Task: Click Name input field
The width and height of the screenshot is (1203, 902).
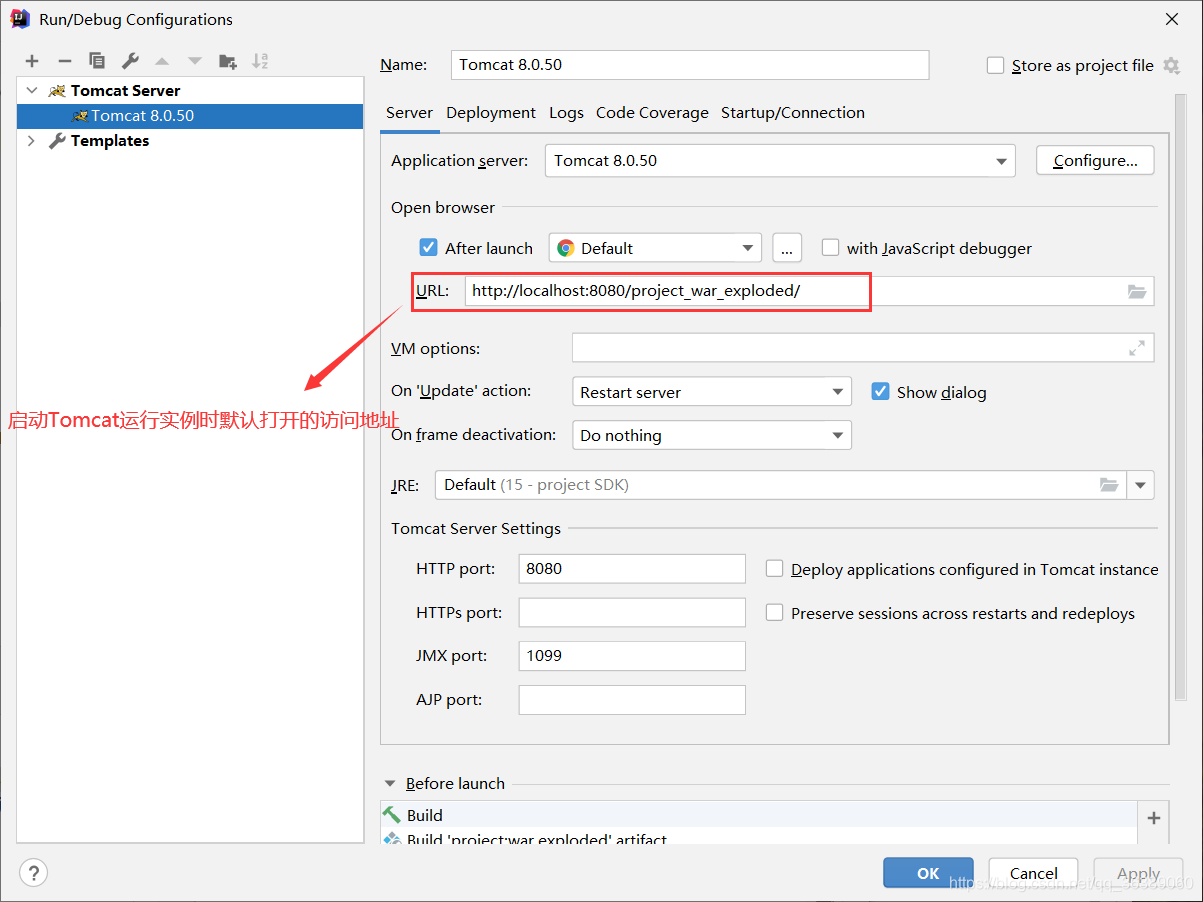Action: (690, 65)
